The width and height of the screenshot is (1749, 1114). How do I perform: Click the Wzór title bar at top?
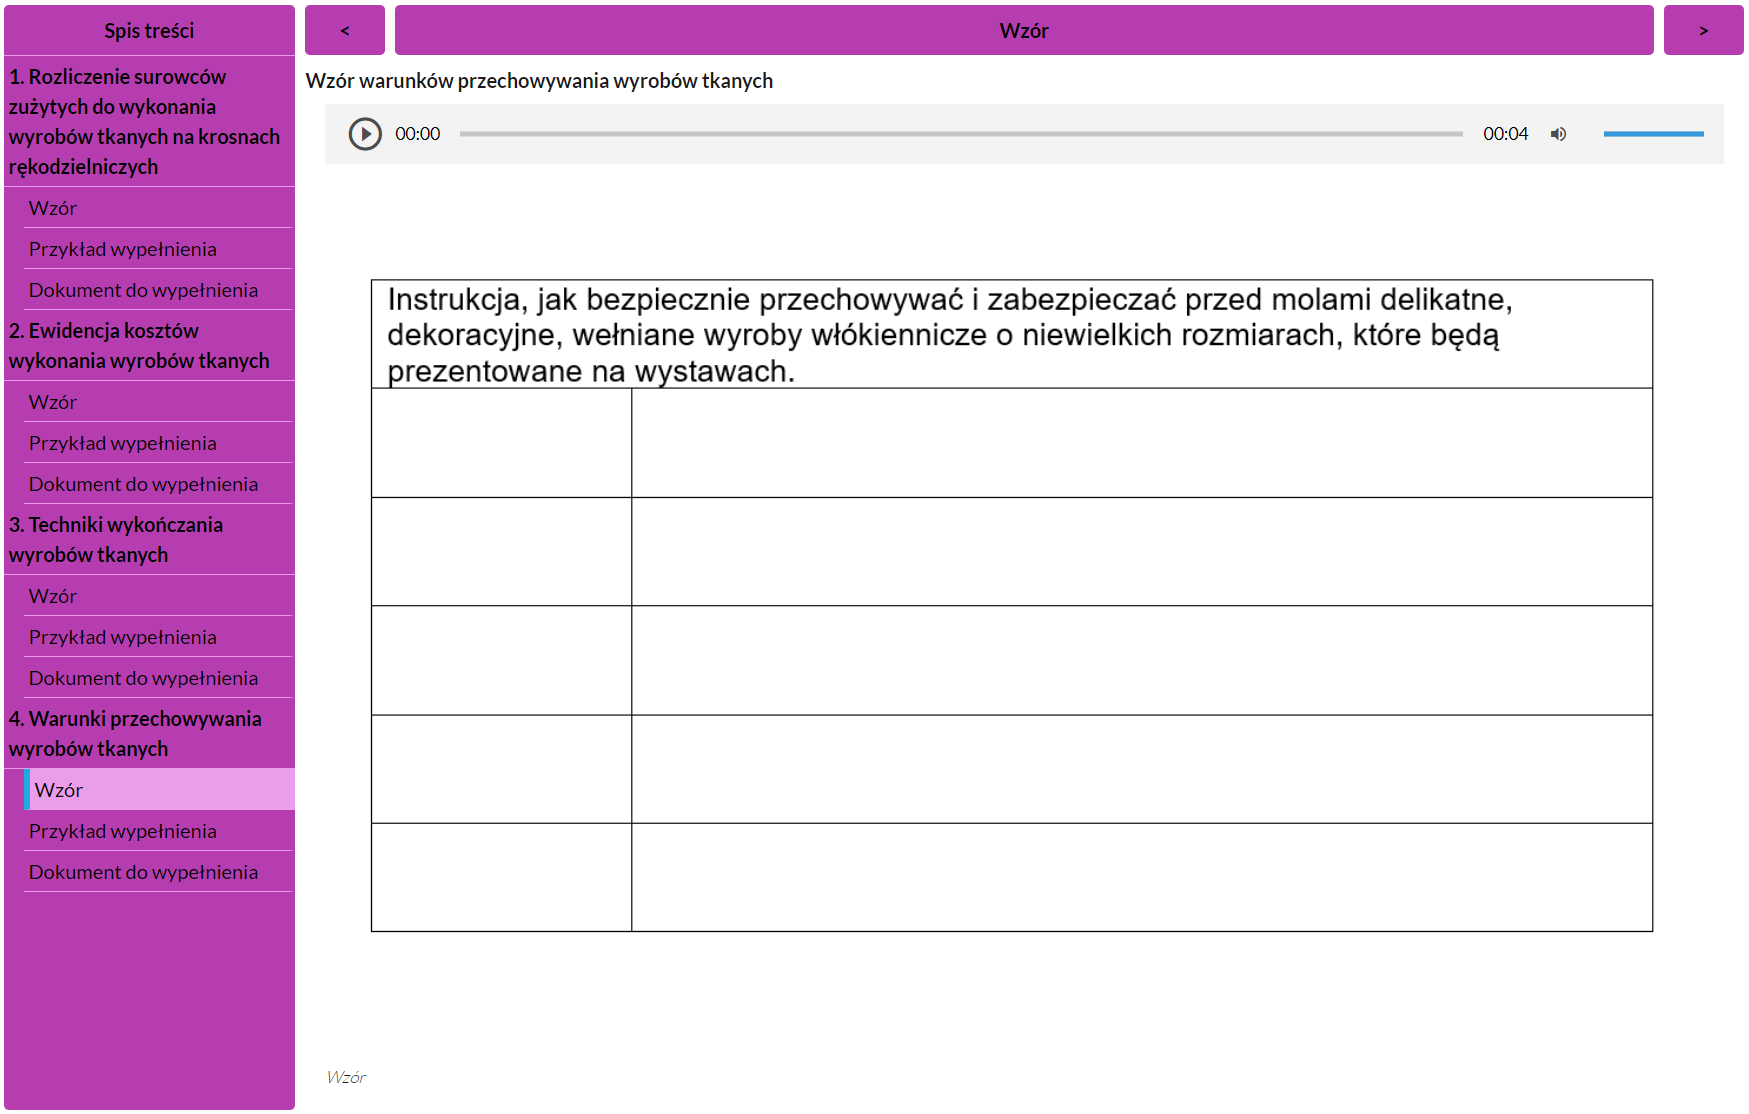[1023, 31]
